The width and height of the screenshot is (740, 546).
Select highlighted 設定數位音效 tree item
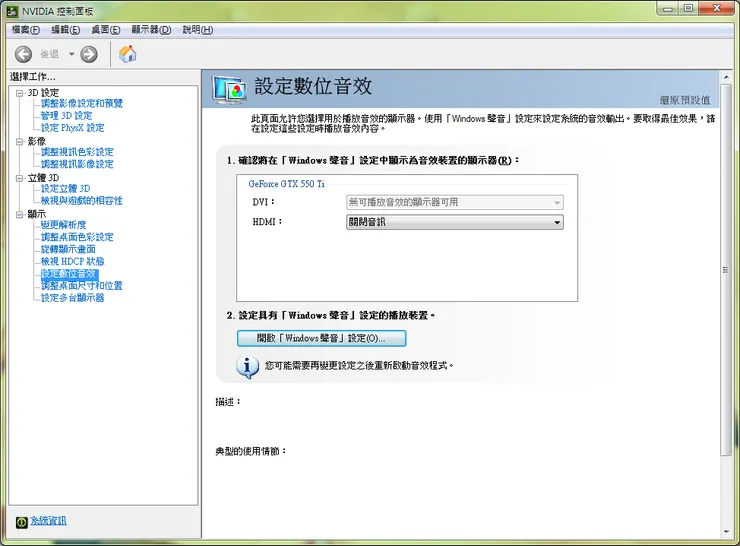[x=69, y=274]
